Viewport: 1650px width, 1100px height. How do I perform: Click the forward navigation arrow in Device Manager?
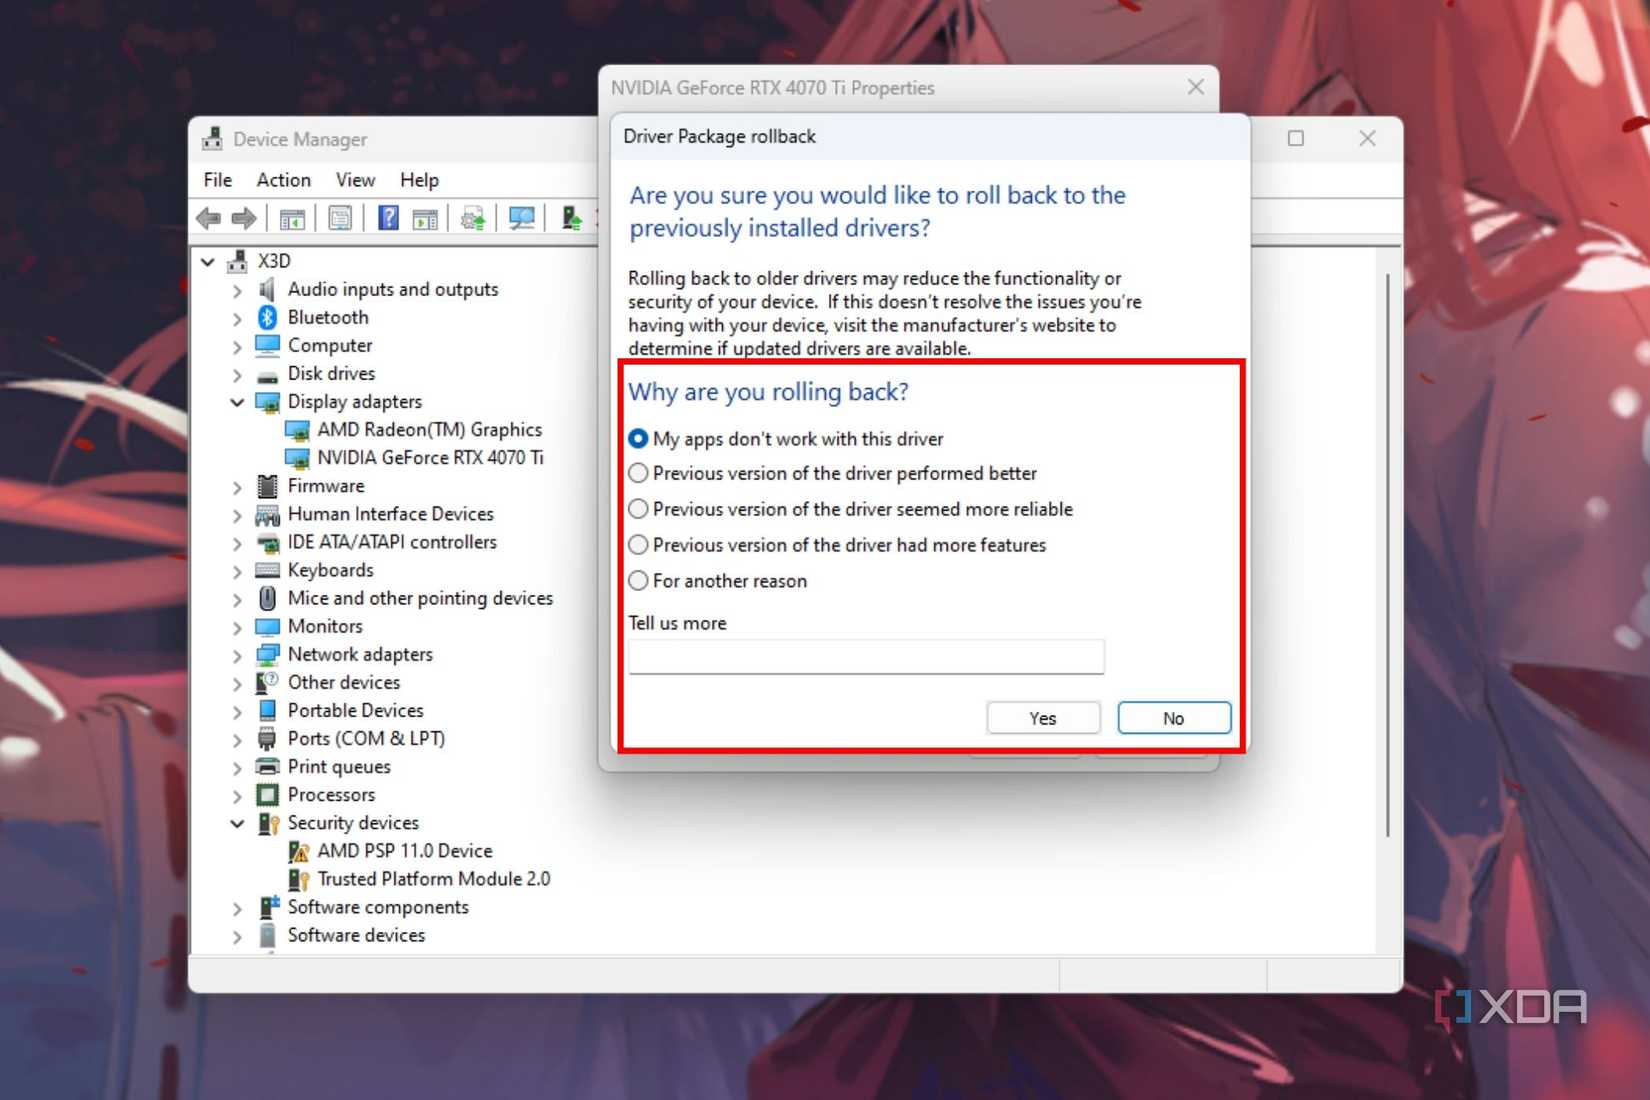[x=243, y=218]
